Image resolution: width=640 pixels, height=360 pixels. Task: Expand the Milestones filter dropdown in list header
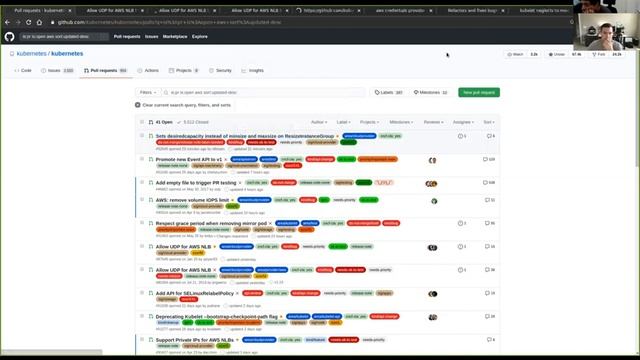401,122
